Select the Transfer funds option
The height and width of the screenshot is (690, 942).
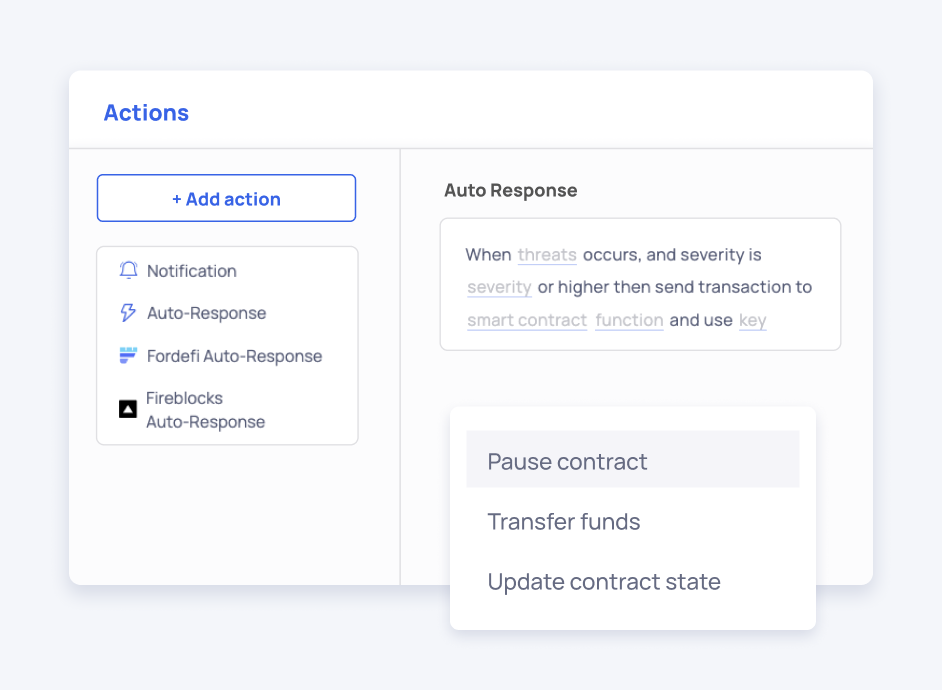[x=563, y=521]
